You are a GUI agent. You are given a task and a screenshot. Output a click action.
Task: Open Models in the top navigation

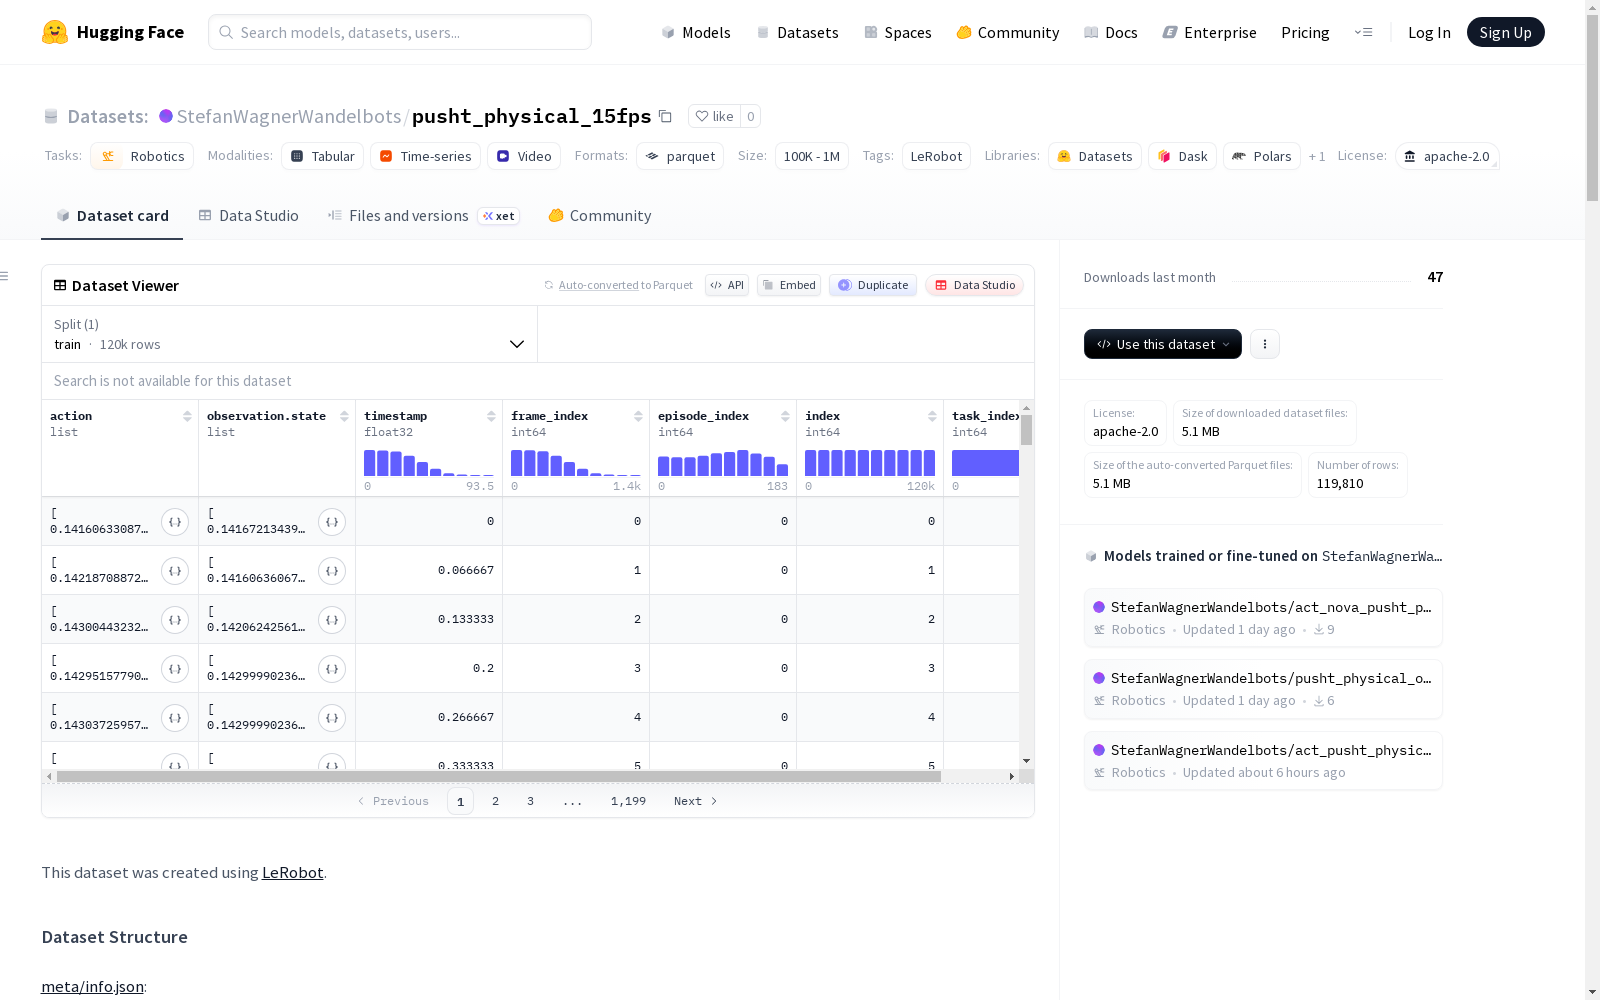(696, 32)
